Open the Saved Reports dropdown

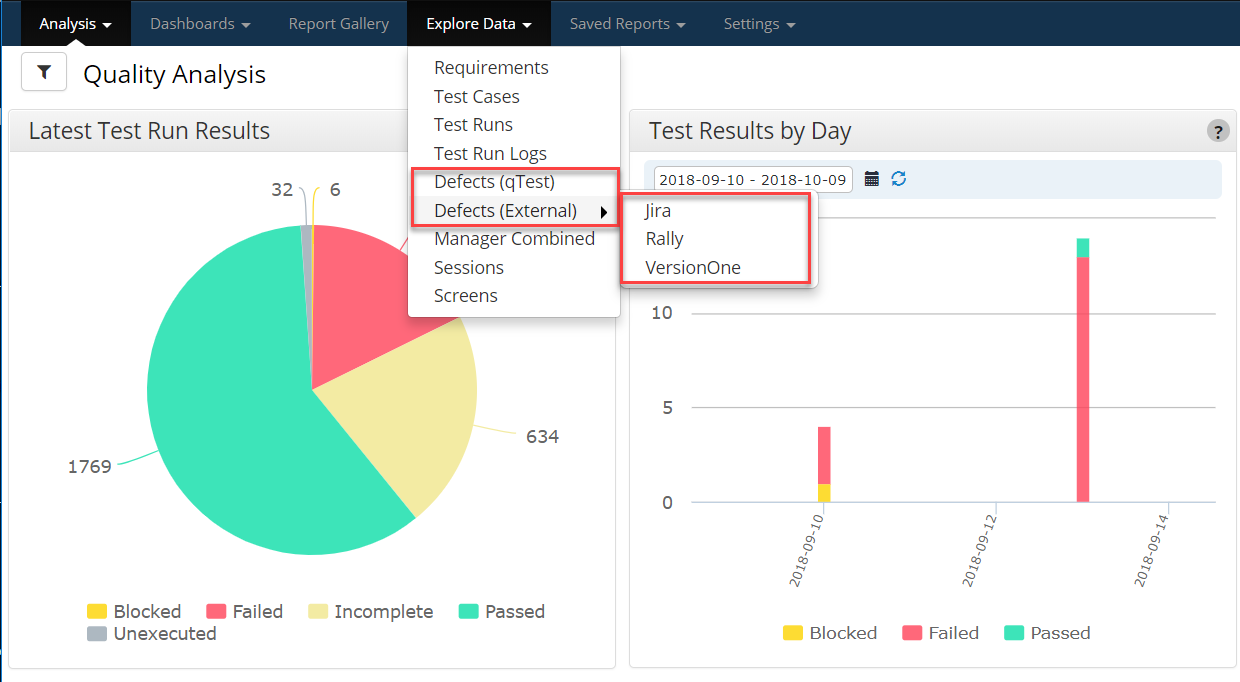pos(627,23)
